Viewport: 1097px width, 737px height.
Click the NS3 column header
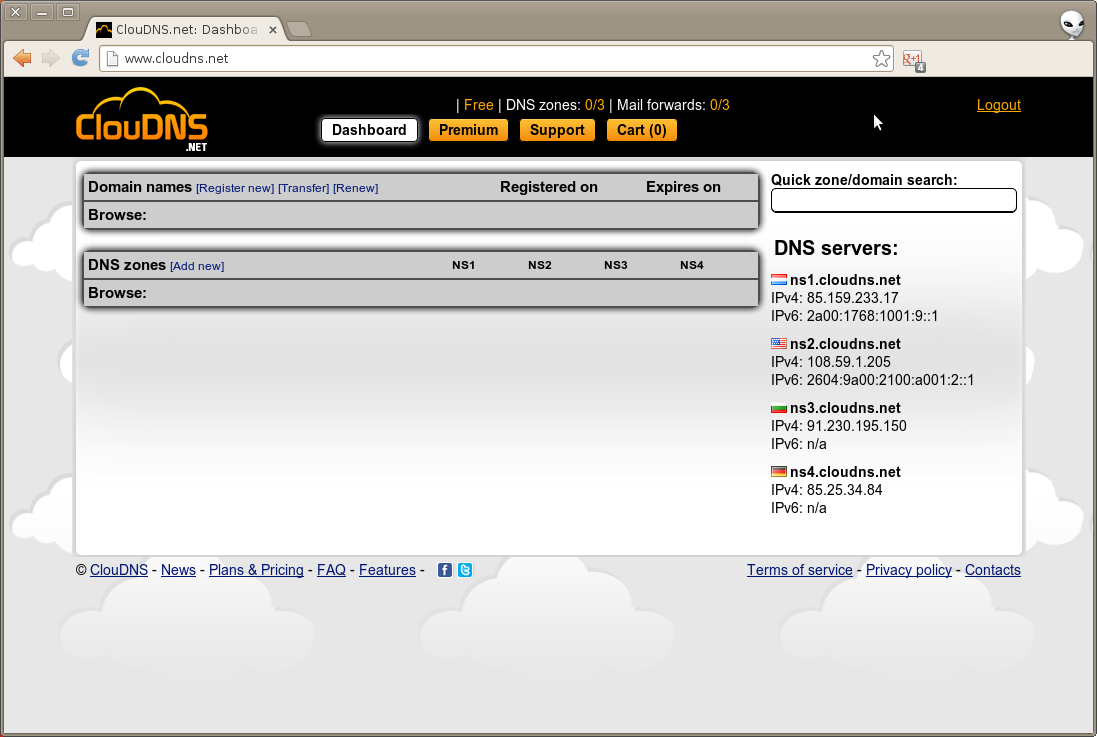pos(616,265)
